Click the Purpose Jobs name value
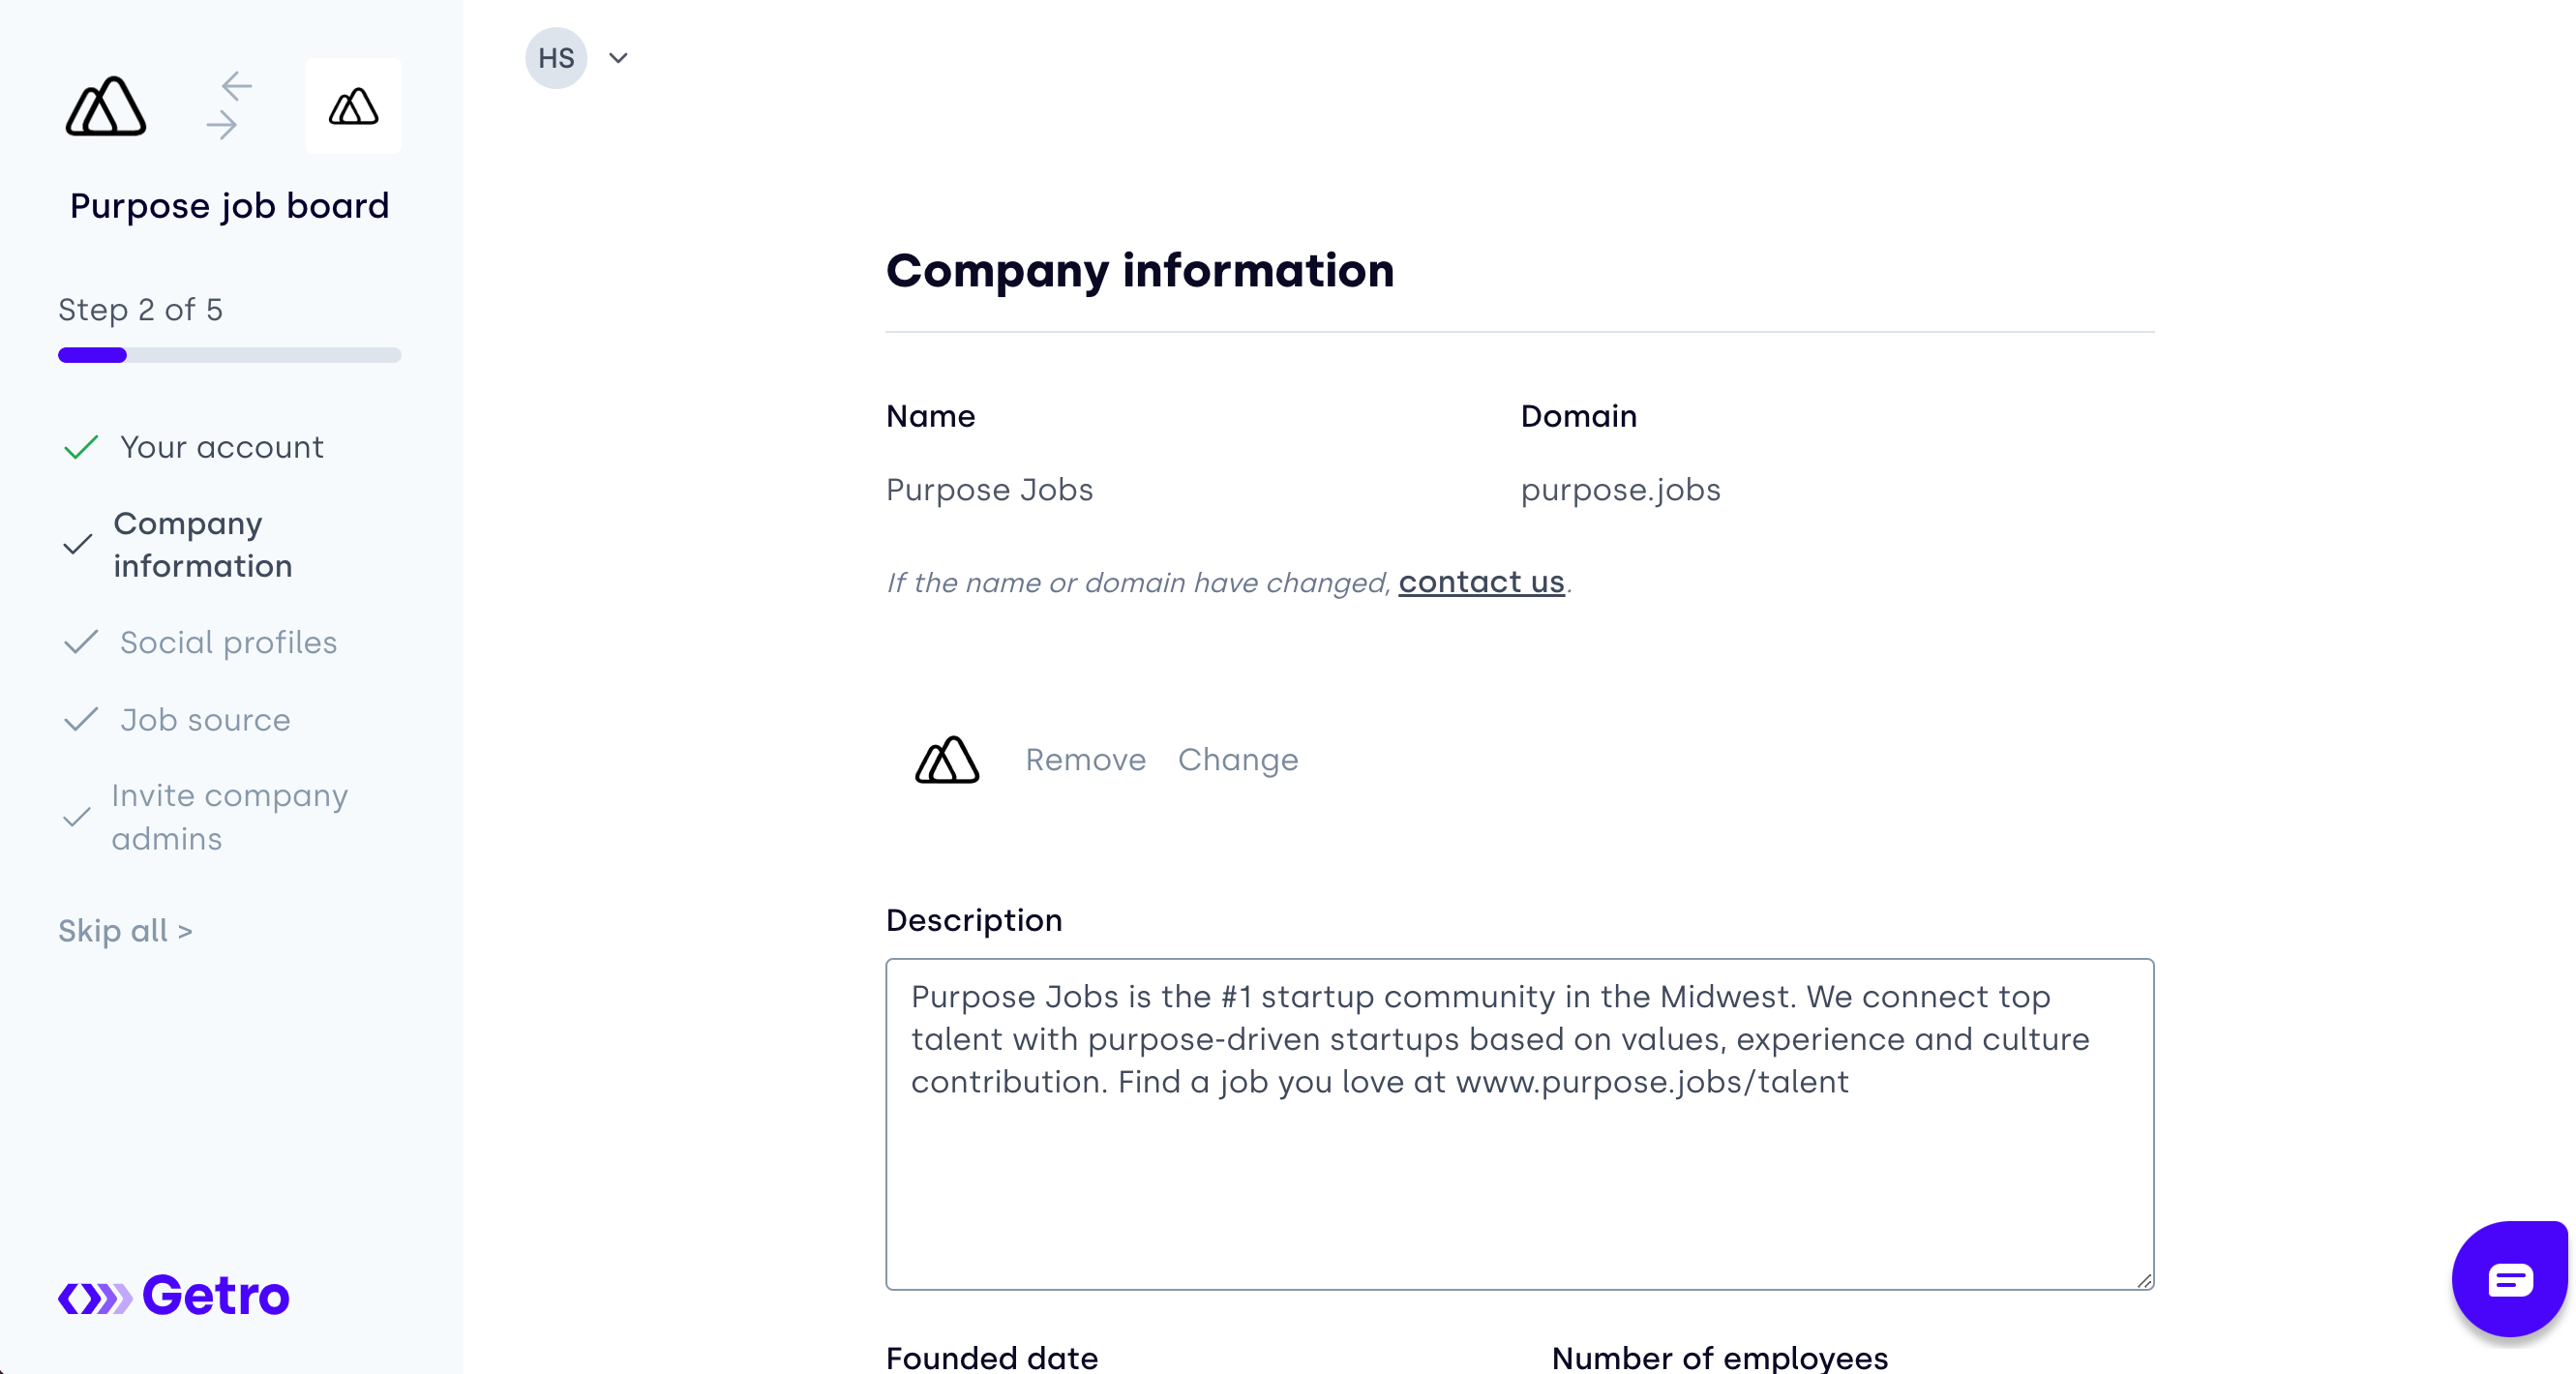This screenshot has width=2576, height=1374. (x=989, y=490)
